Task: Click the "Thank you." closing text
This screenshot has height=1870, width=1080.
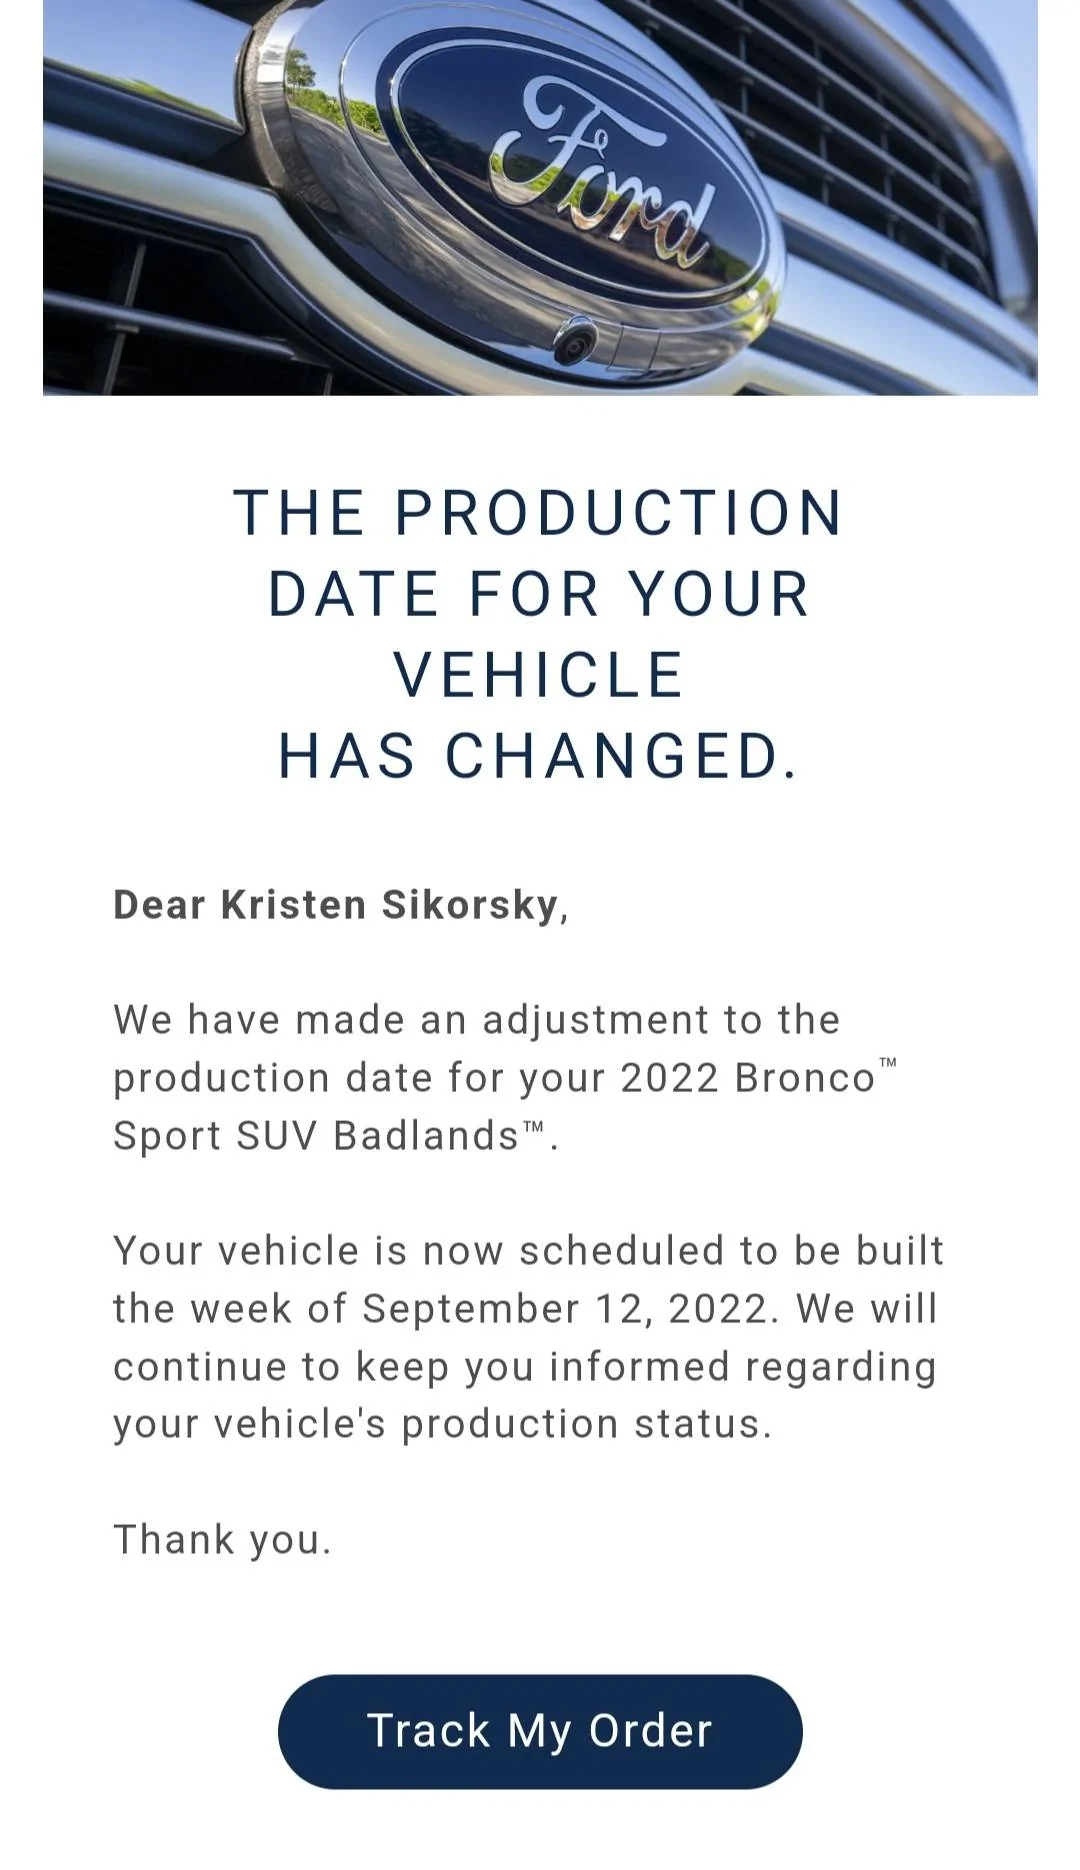Action: click(222, 1540)
